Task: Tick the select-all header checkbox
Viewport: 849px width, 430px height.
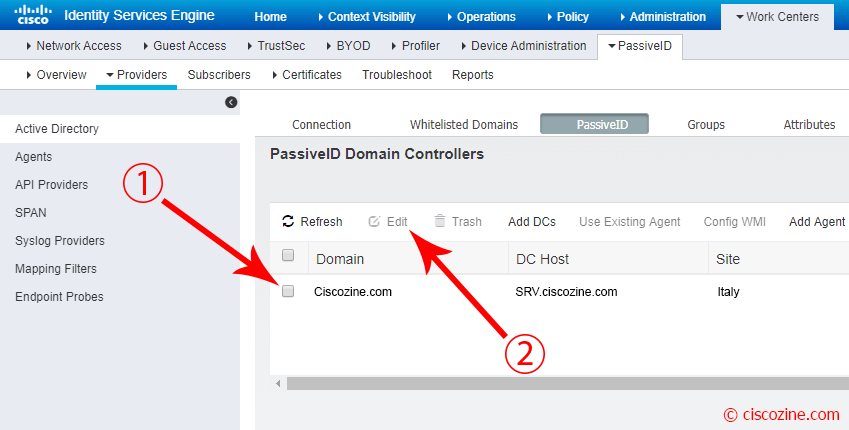Action: [288, 255]
